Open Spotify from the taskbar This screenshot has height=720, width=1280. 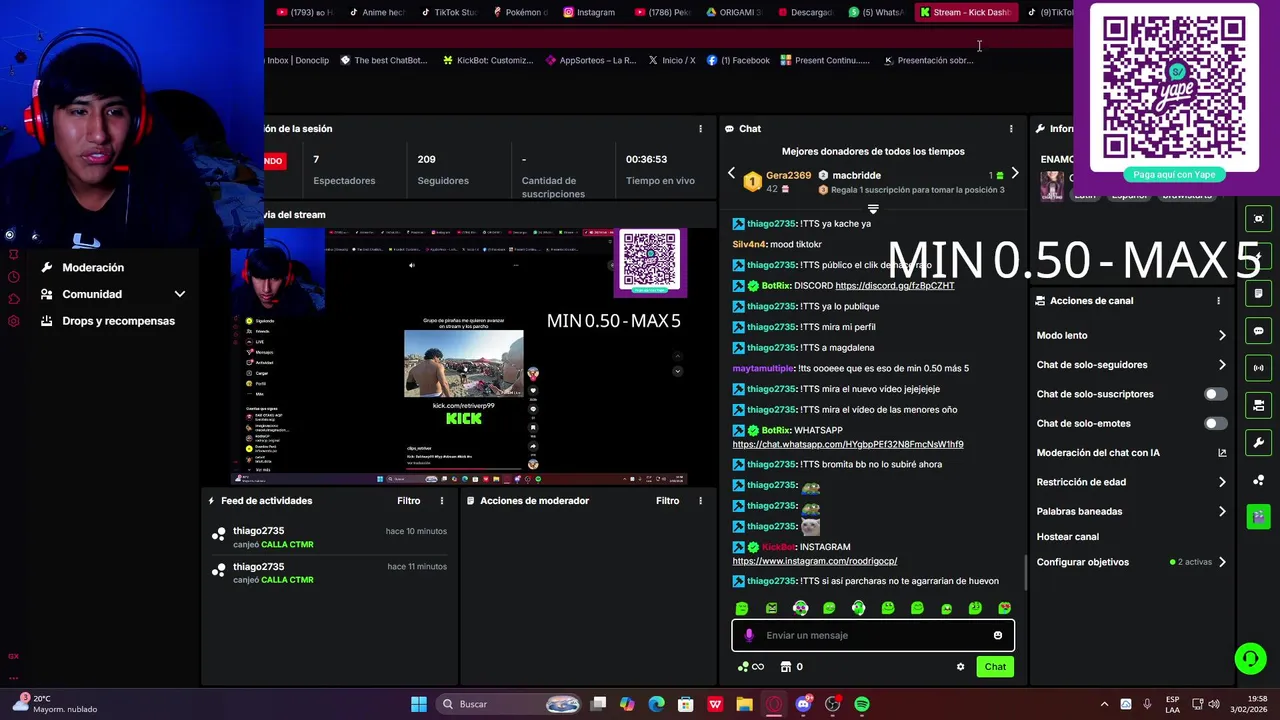862,704
